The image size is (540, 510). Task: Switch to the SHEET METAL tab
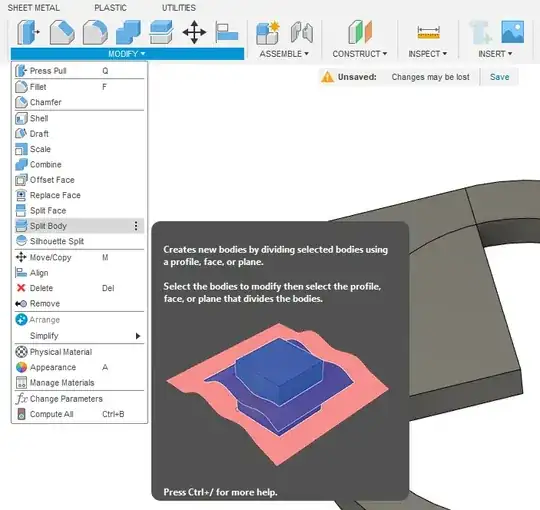tap(33, 8)
